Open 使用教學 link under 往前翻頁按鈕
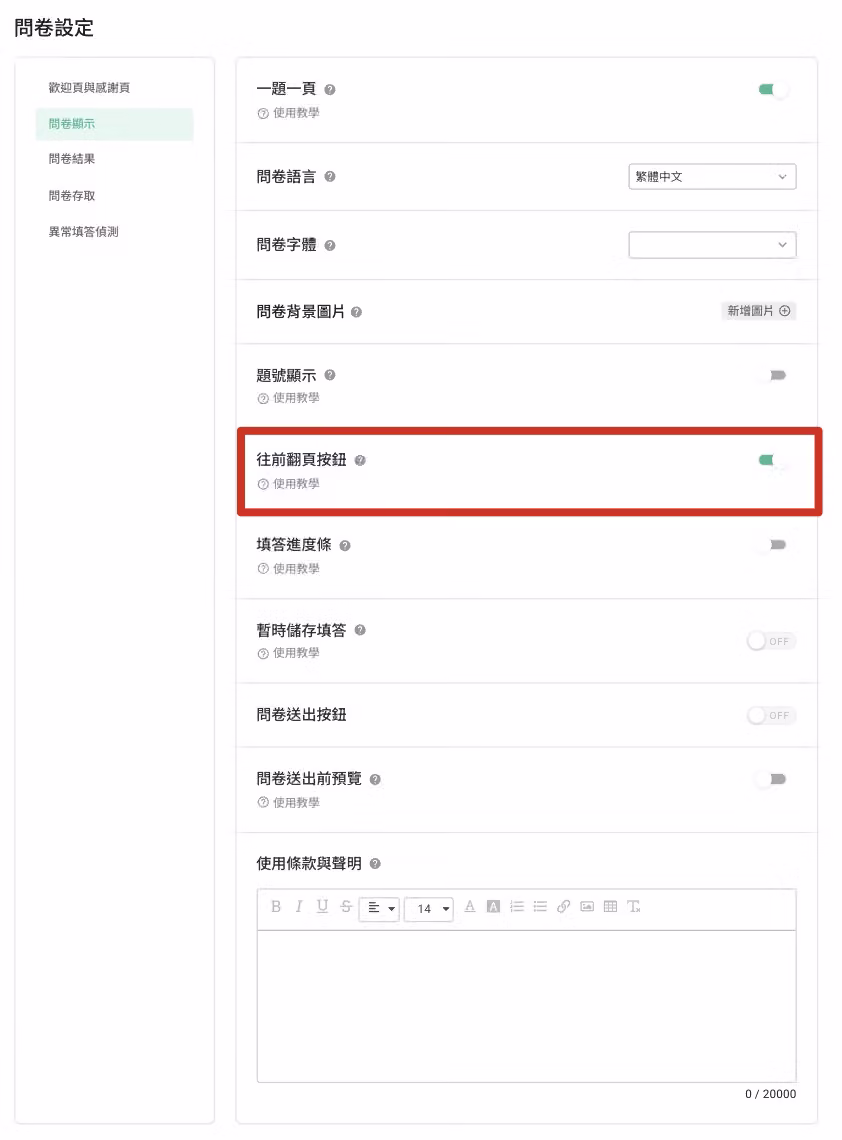The image size is (842, 1140). (289, 484)
